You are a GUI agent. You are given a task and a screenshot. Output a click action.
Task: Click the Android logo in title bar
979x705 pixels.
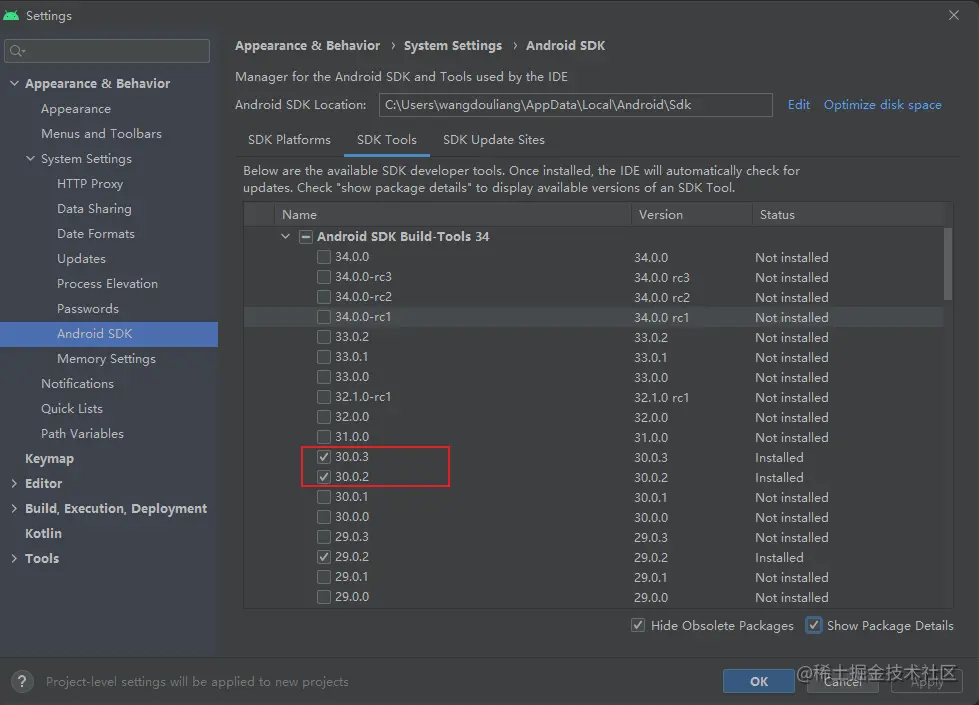click(11, 15)
